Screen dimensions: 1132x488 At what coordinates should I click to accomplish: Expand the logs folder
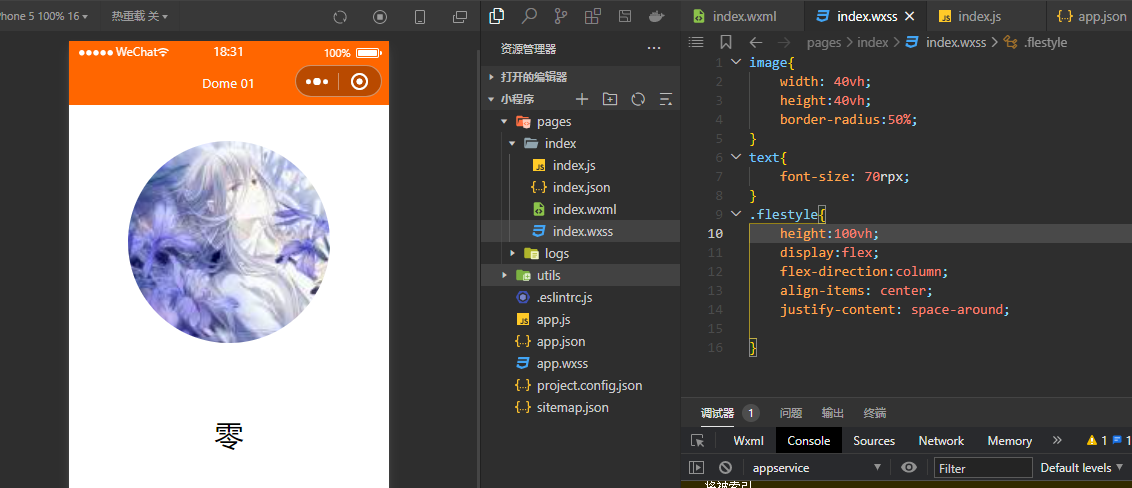point(512,253)
